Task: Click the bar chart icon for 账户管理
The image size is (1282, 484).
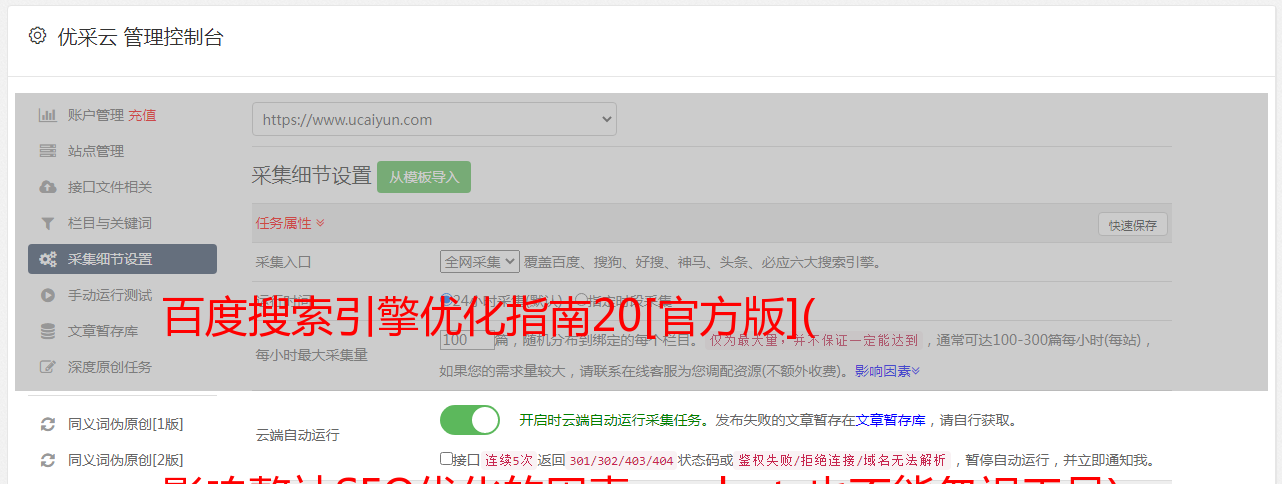Action: 47,115
